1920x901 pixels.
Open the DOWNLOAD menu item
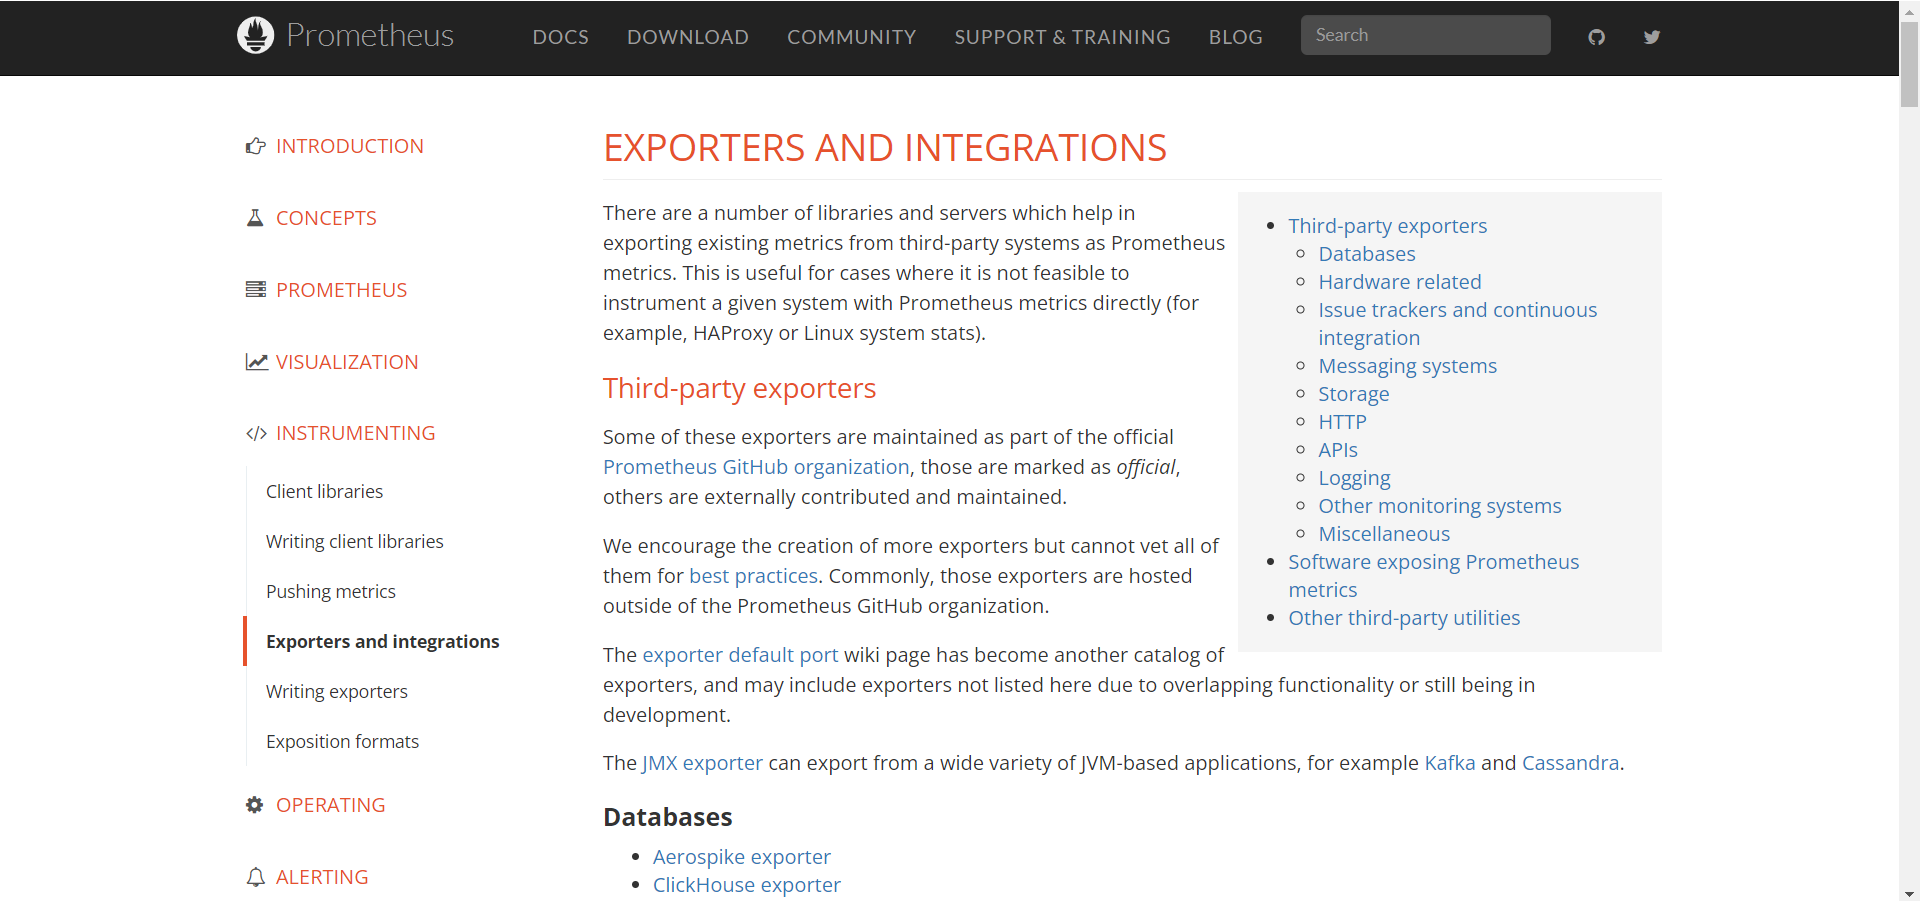(688, 37)
